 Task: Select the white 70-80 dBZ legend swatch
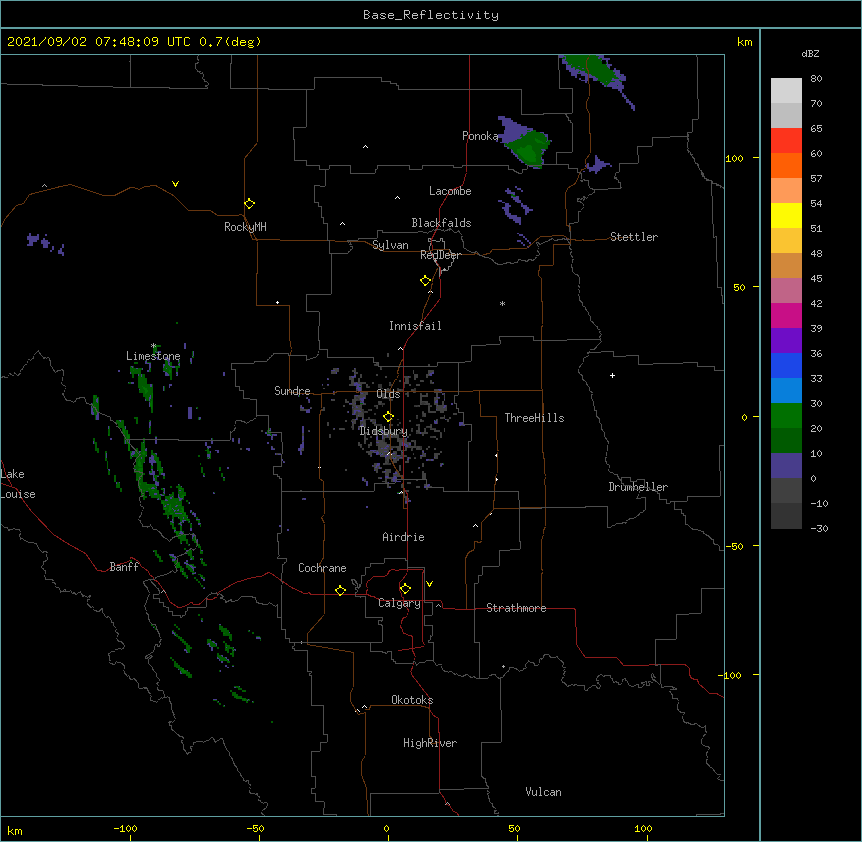(786, 91)
